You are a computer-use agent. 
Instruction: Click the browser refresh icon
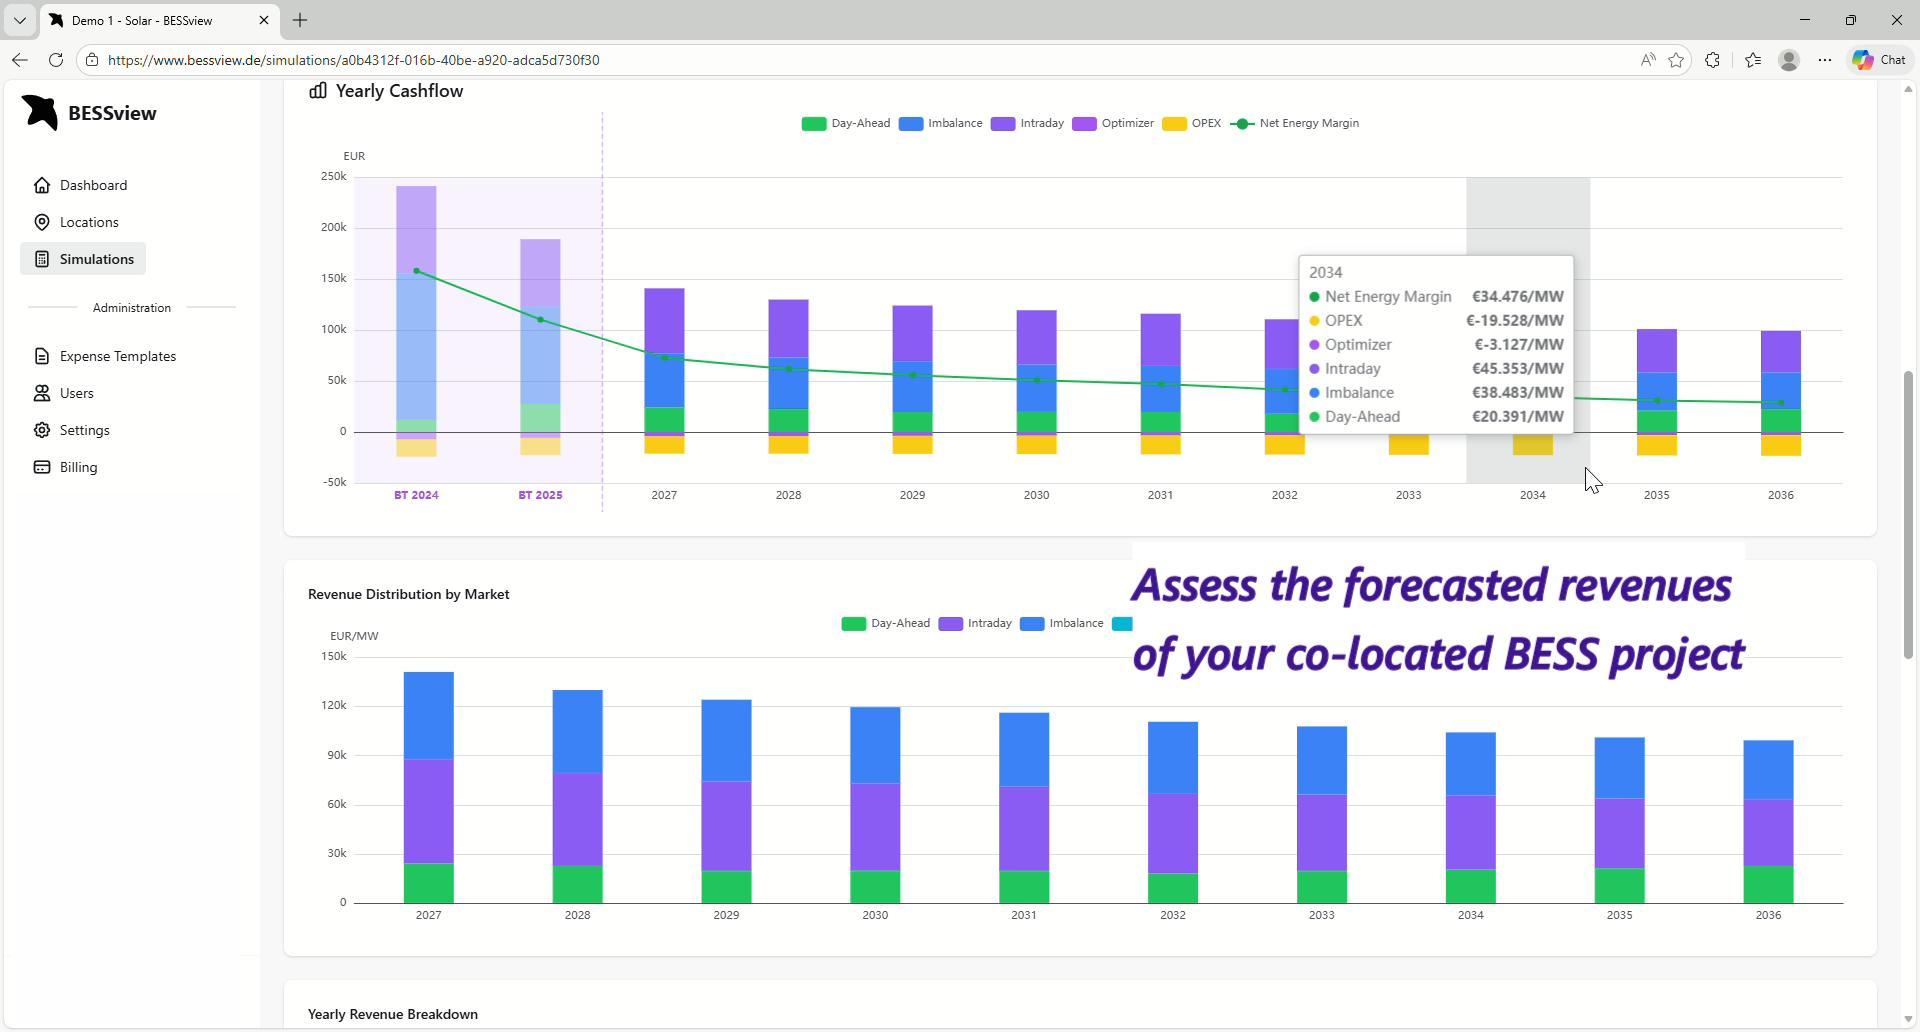tap(56, 60)
